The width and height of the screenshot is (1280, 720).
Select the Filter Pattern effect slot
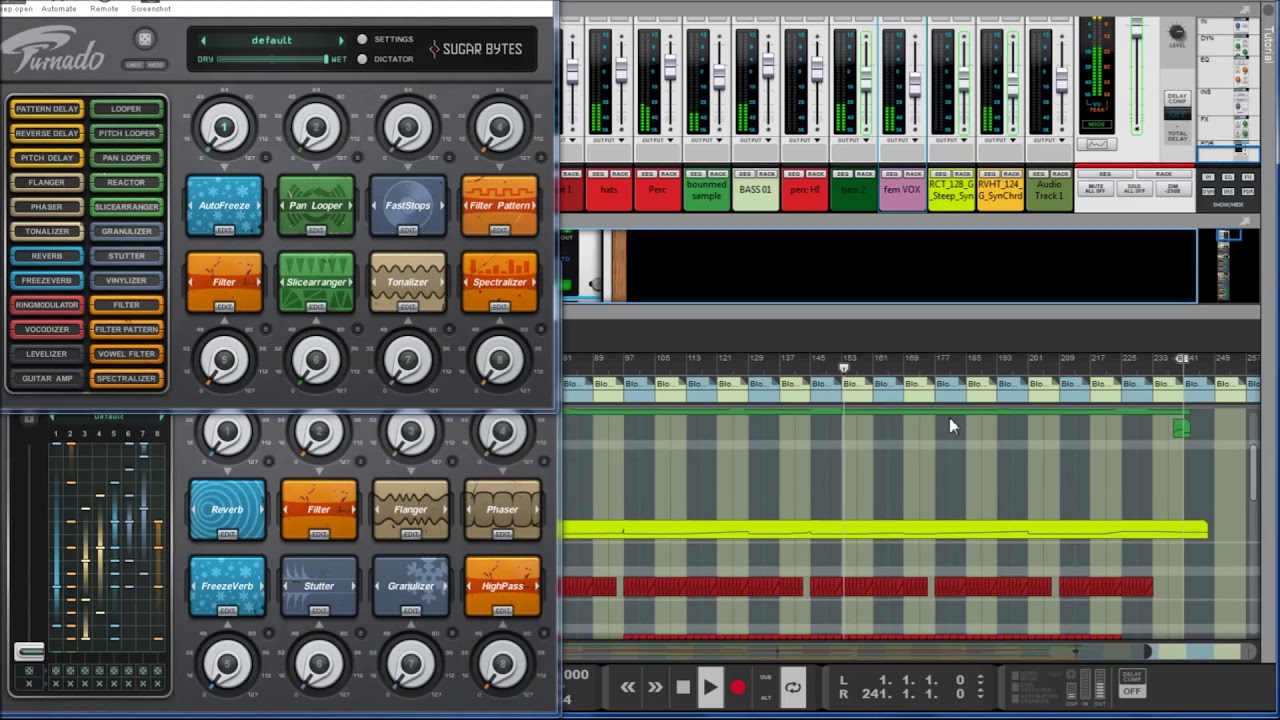[500, 205]
